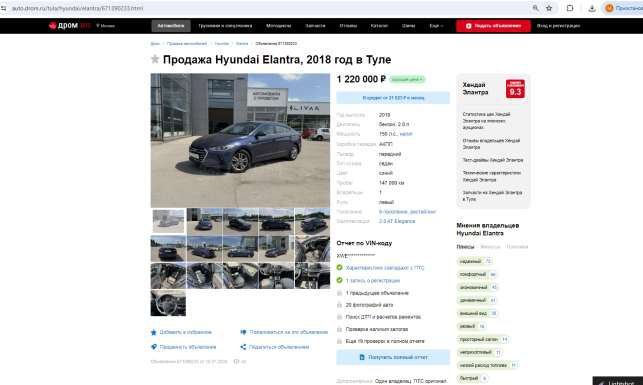Switch to the Запчасти section
This screenshot has width=643, height=385.
315,26
